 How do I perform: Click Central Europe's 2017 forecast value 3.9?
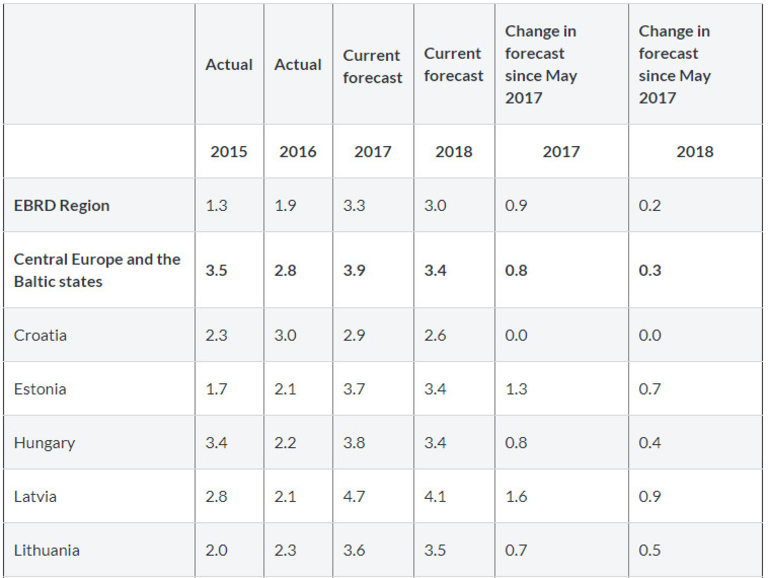click(x=354, y=270)
